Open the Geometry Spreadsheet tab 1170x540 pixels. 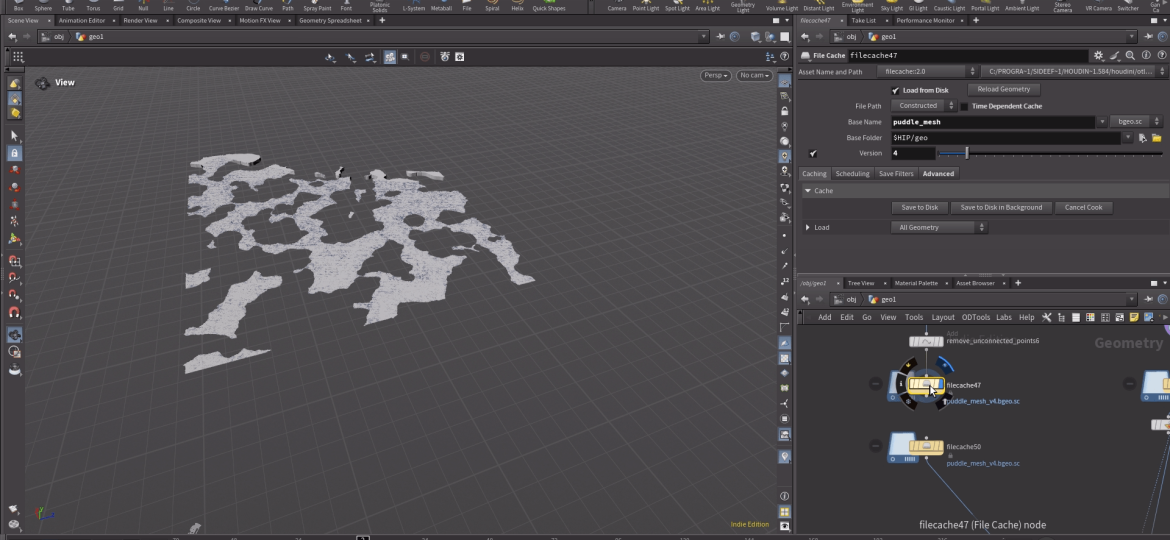(x=332, y=20)
